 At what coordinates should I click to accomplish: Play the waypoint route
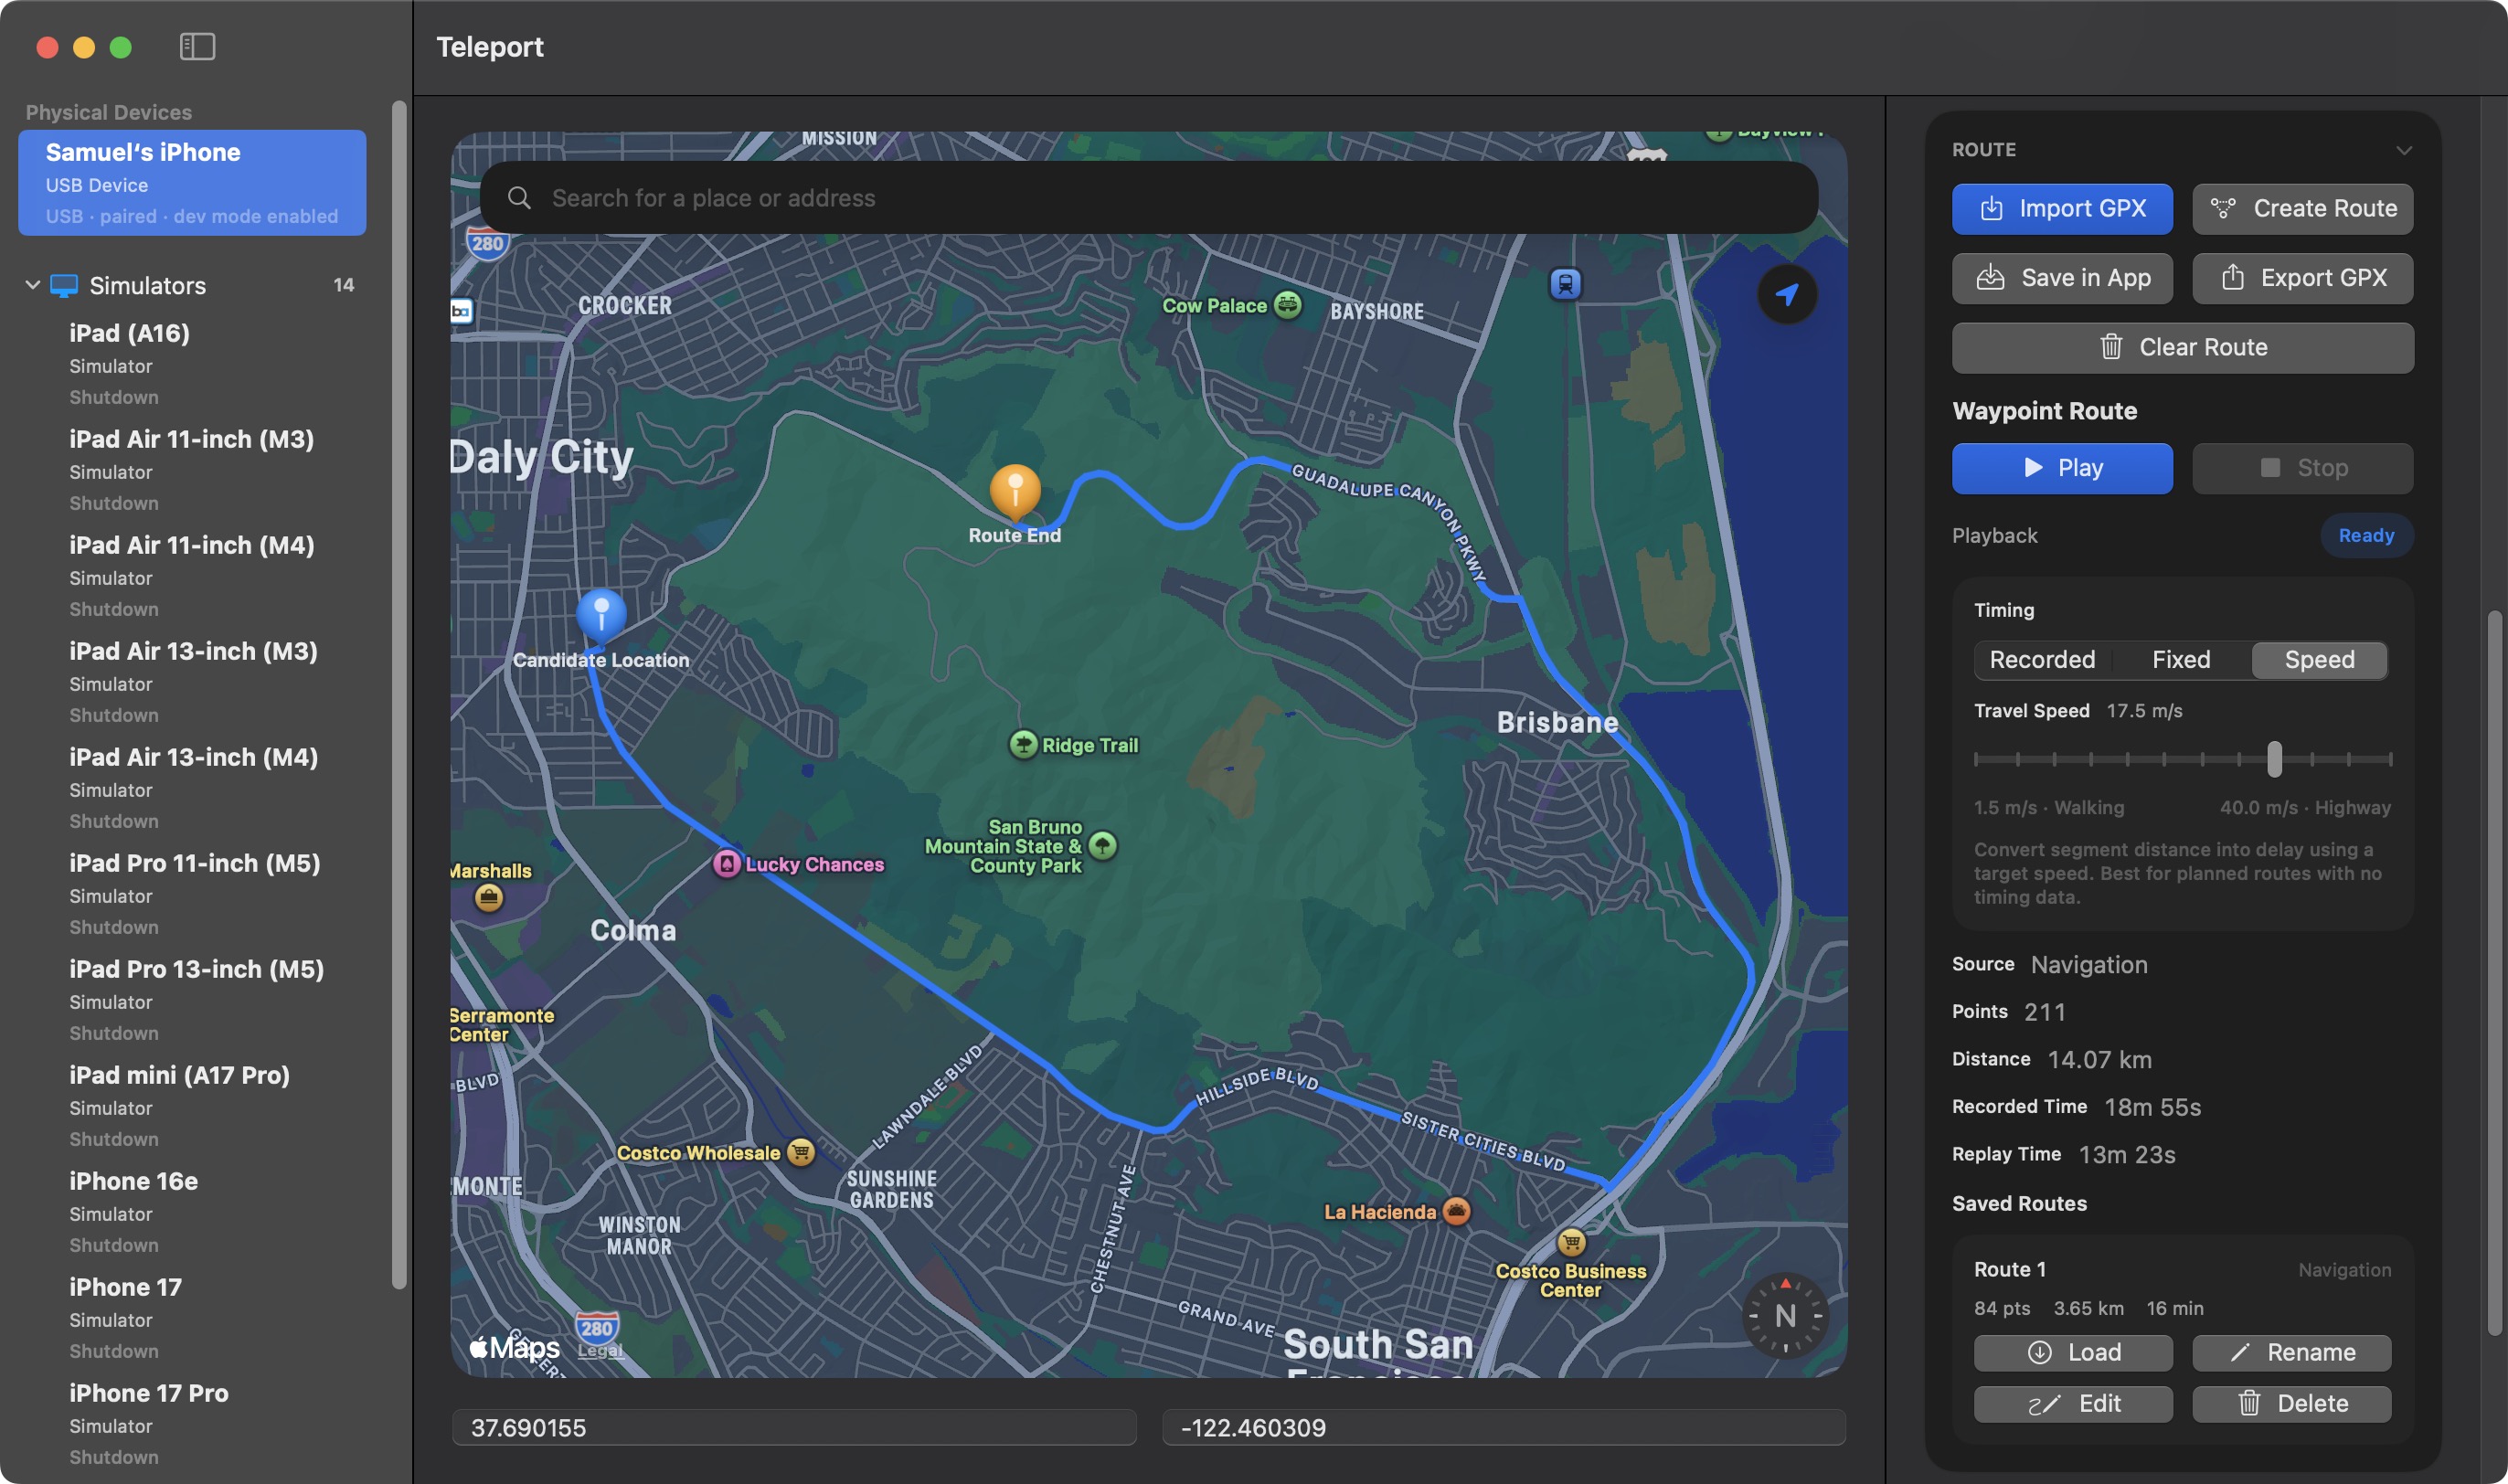click(x=2062, y=468)
